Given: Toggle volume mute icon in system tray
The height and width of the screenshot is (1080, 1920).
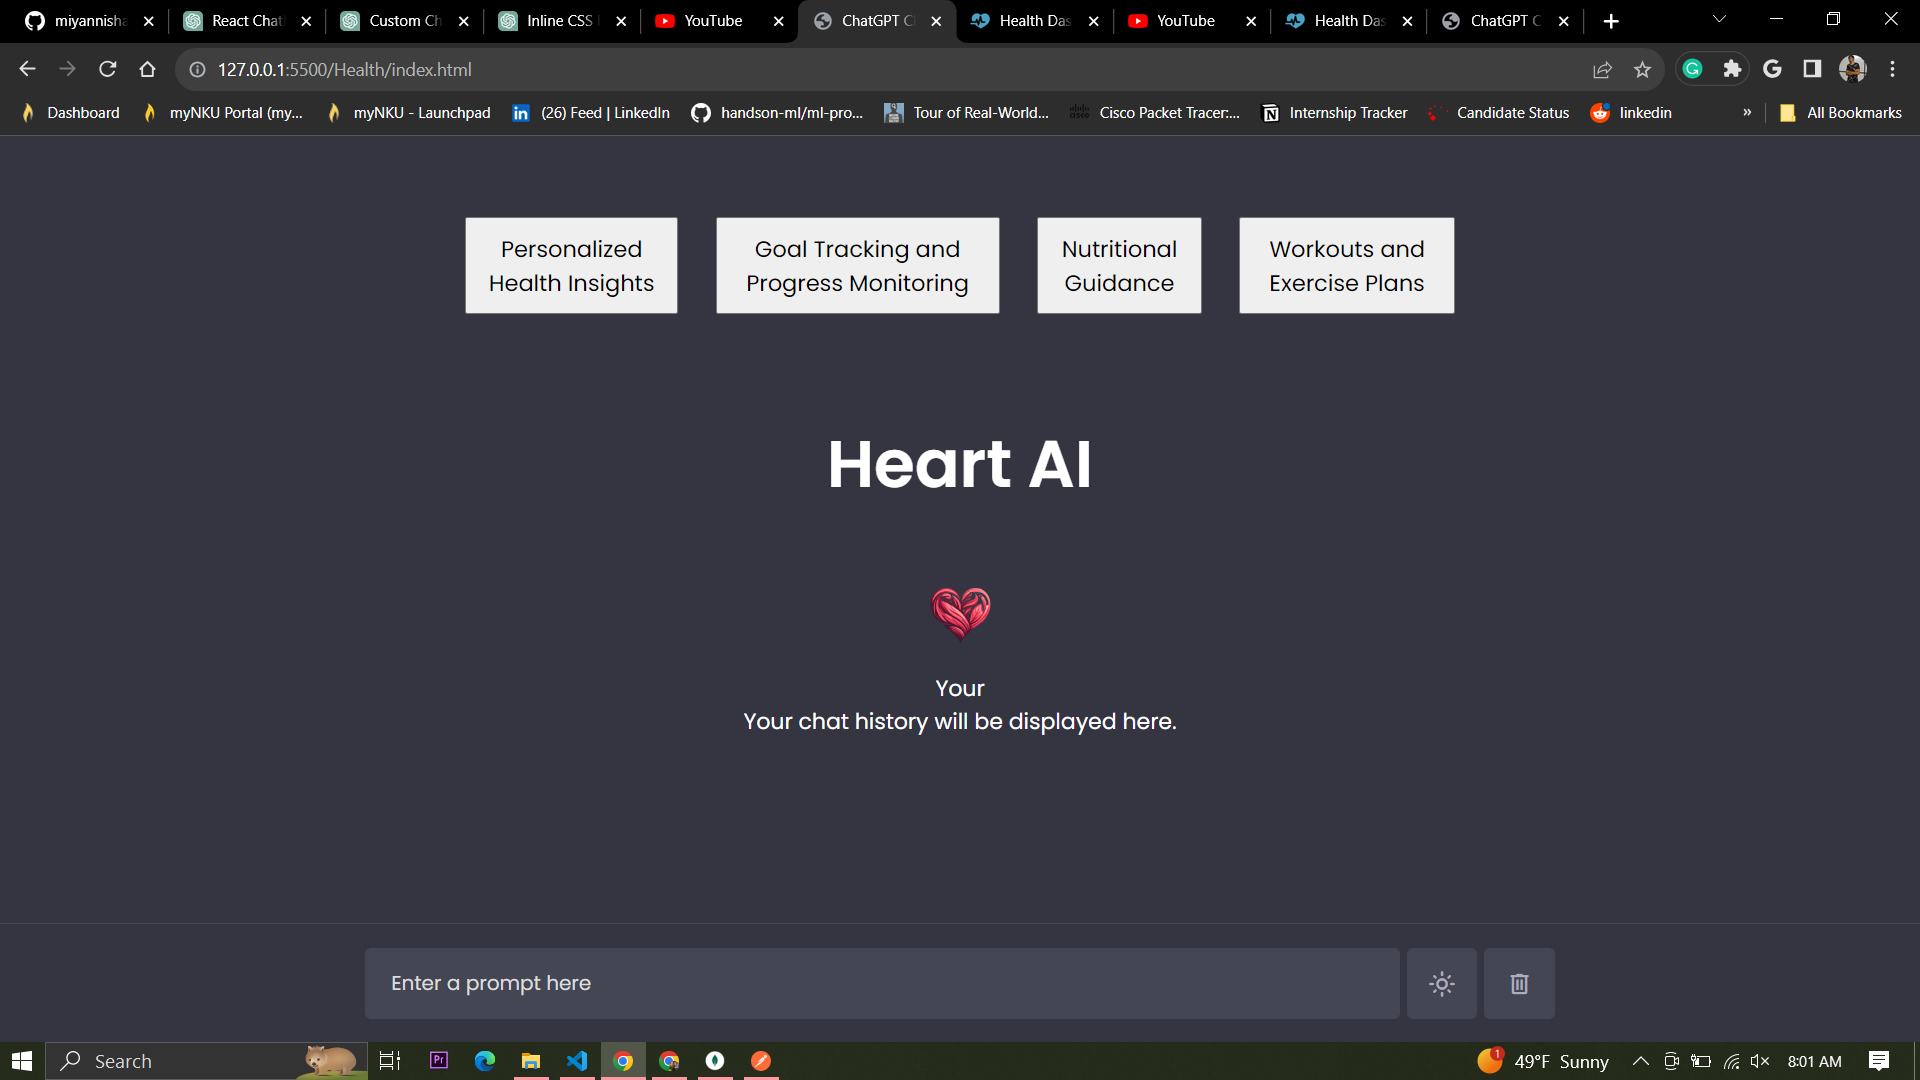Looking at the screenshot, I should pos(1760,1061).
